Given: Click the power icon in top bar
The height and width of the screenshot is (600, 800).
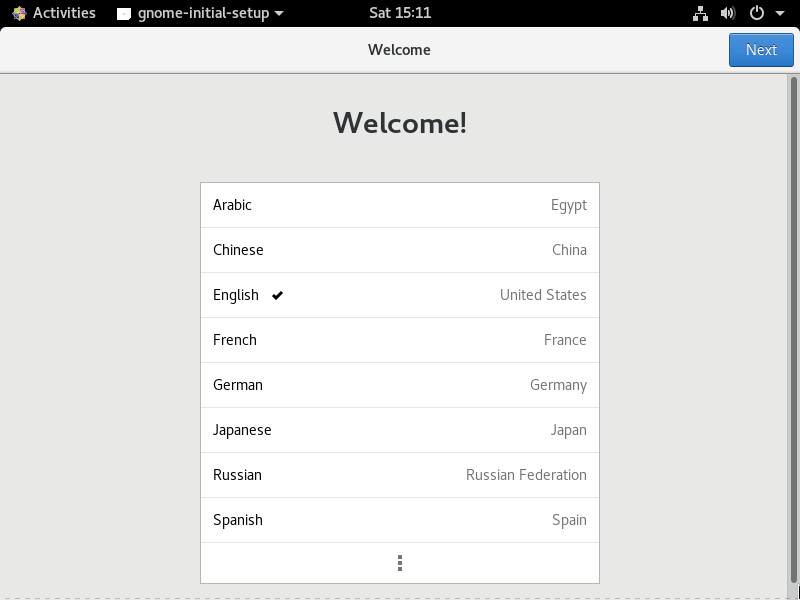Looking at the screenshot, I should point(756,13).
